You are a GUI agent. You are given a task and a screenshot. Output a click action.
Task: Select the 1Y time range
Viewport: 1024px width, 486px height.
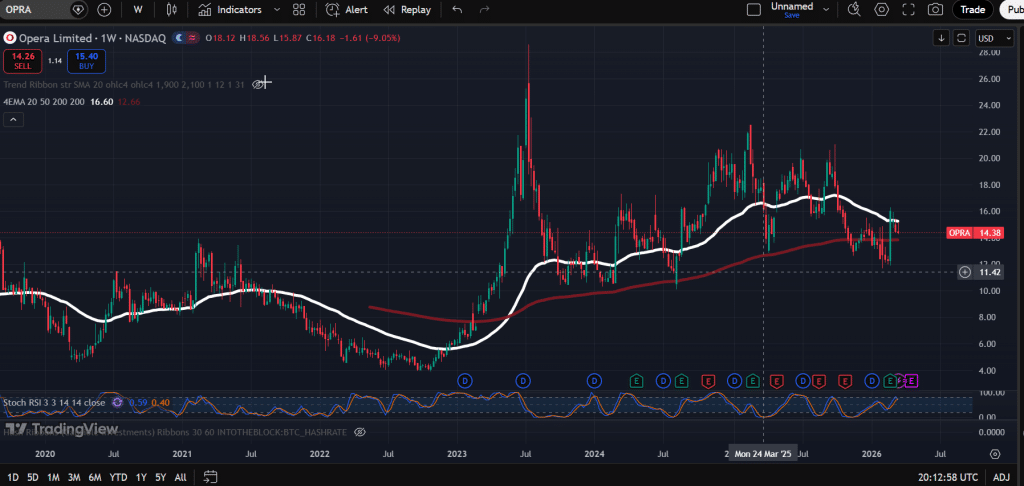click(x=141, y=477)
